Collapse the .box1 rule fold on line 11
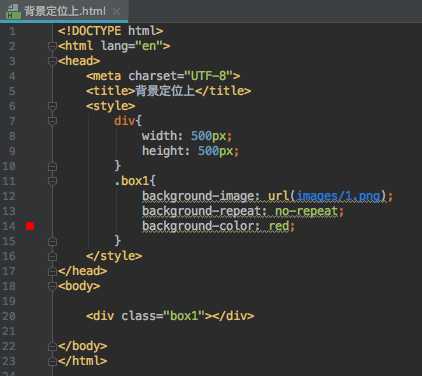 52,181
